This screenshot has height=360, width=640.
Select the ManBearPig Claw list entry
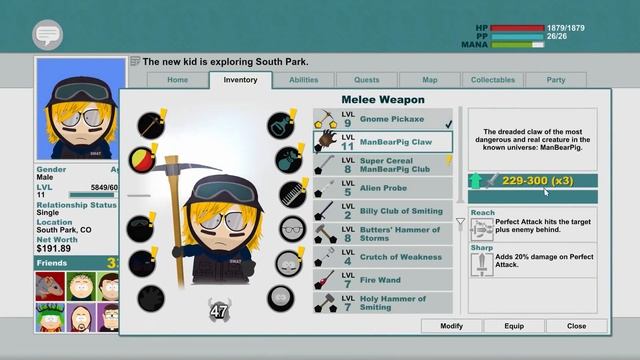tap(383, 142)
